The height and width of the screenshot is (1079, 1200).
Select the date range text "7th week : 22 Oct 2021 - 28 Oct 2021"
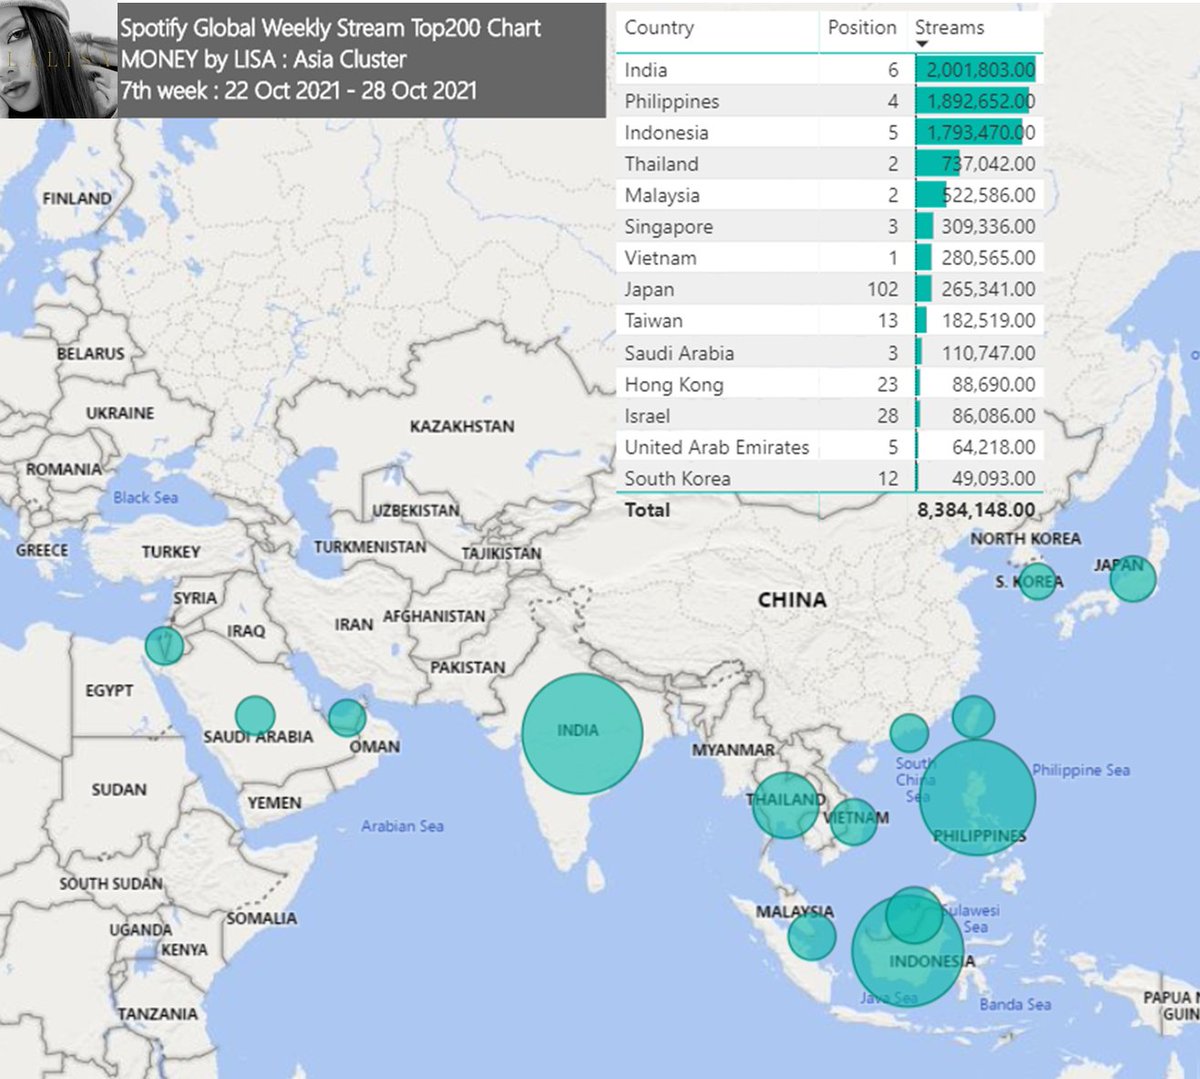[299, 90]
